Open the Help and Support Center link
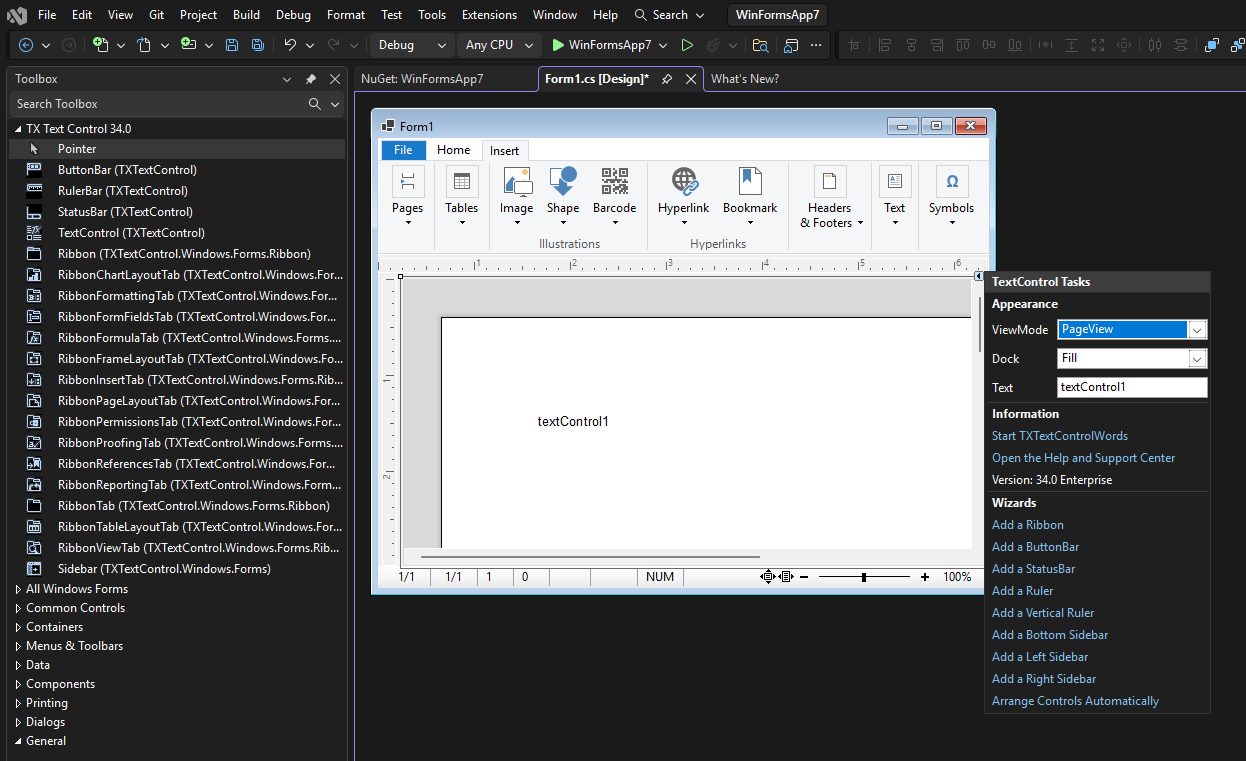Screen dimensions: 1246x761 (1084, 457)
